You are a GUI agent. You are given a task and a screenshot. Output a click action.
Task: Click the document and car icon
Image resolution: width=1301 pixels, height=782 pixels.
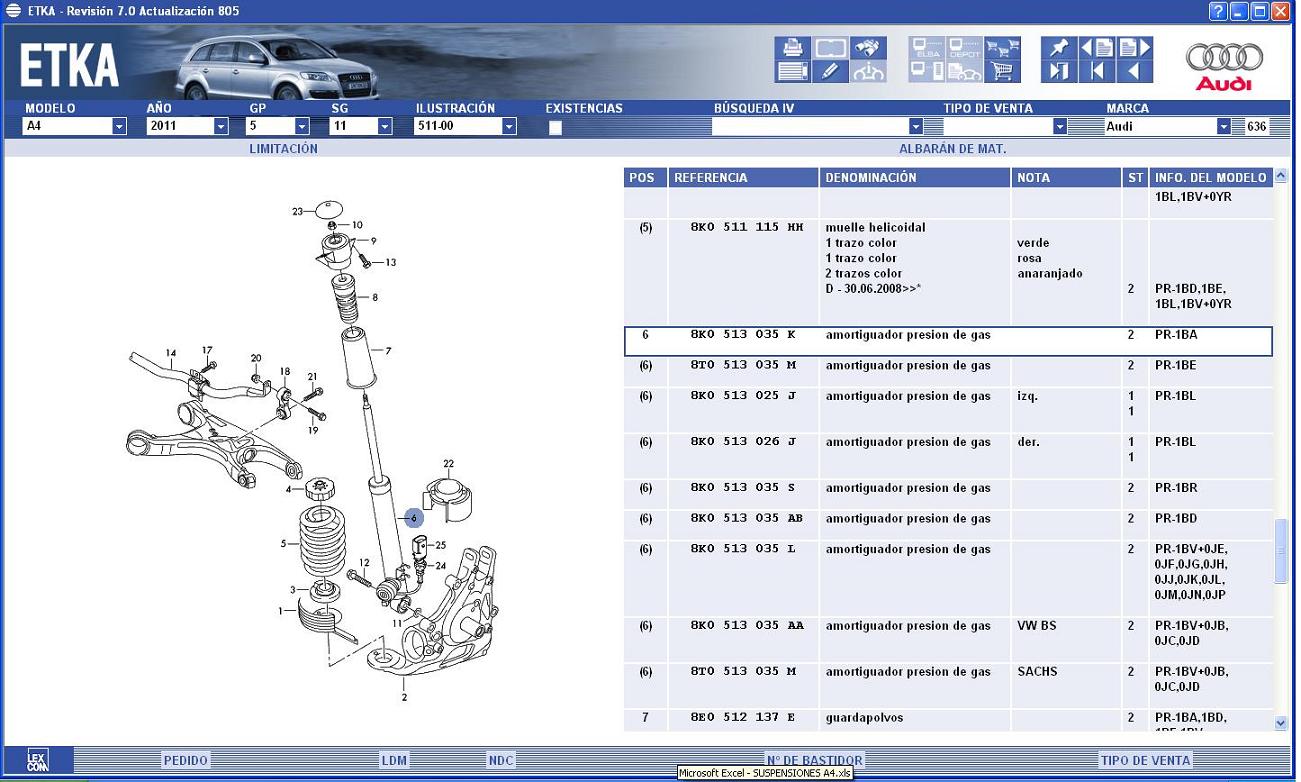pos(964,72)
